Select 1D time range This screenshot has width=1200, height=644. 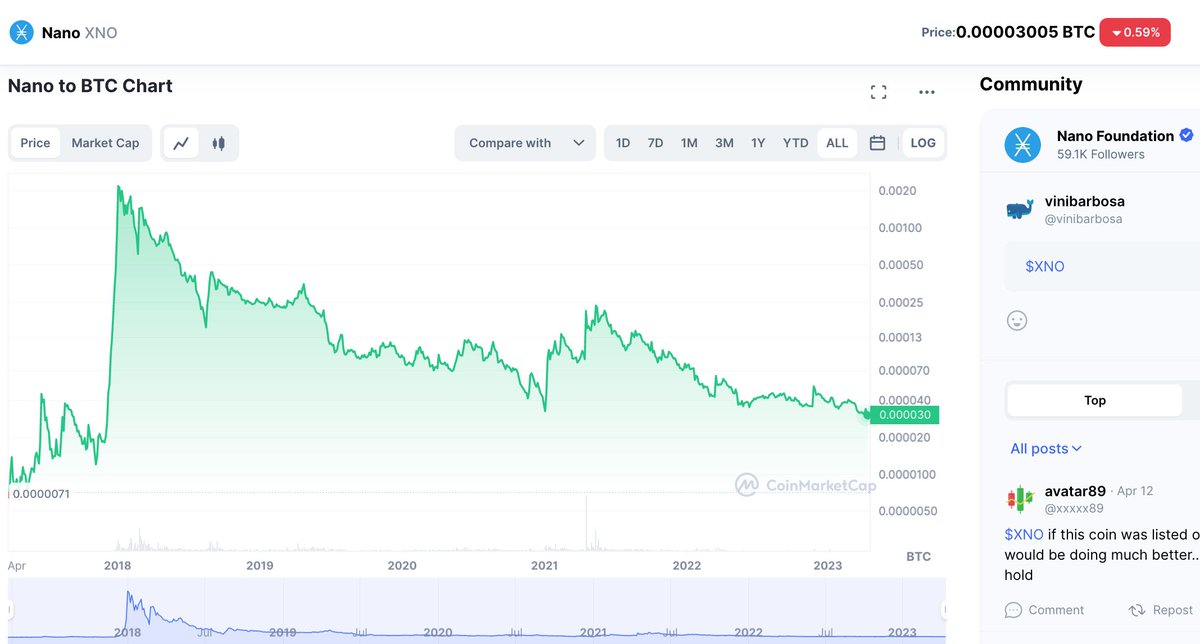pyautogui.click(x=623, y=143)
